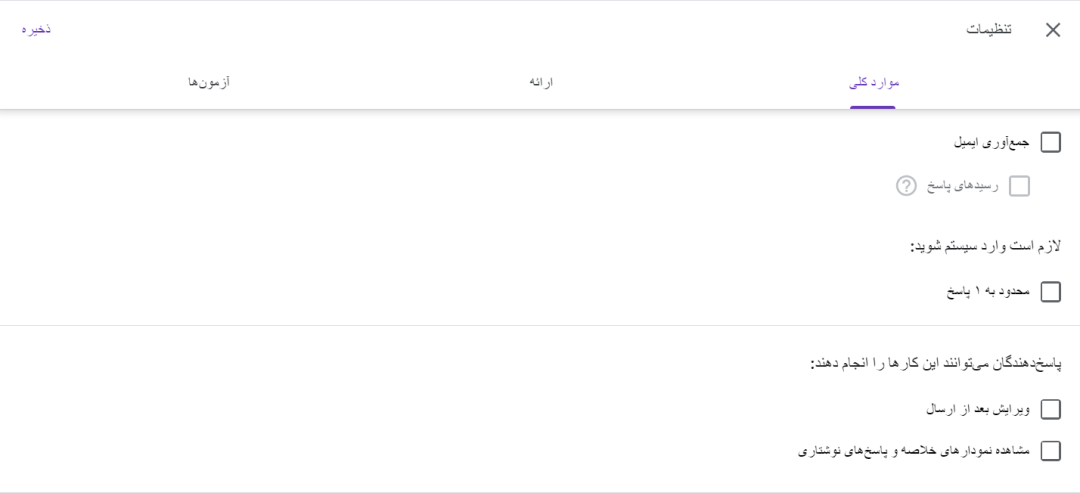Image resolution: width=1080 pixels, height=493 pixels.
Task: Switch to the ارائه tab
Action: point(541,83)
